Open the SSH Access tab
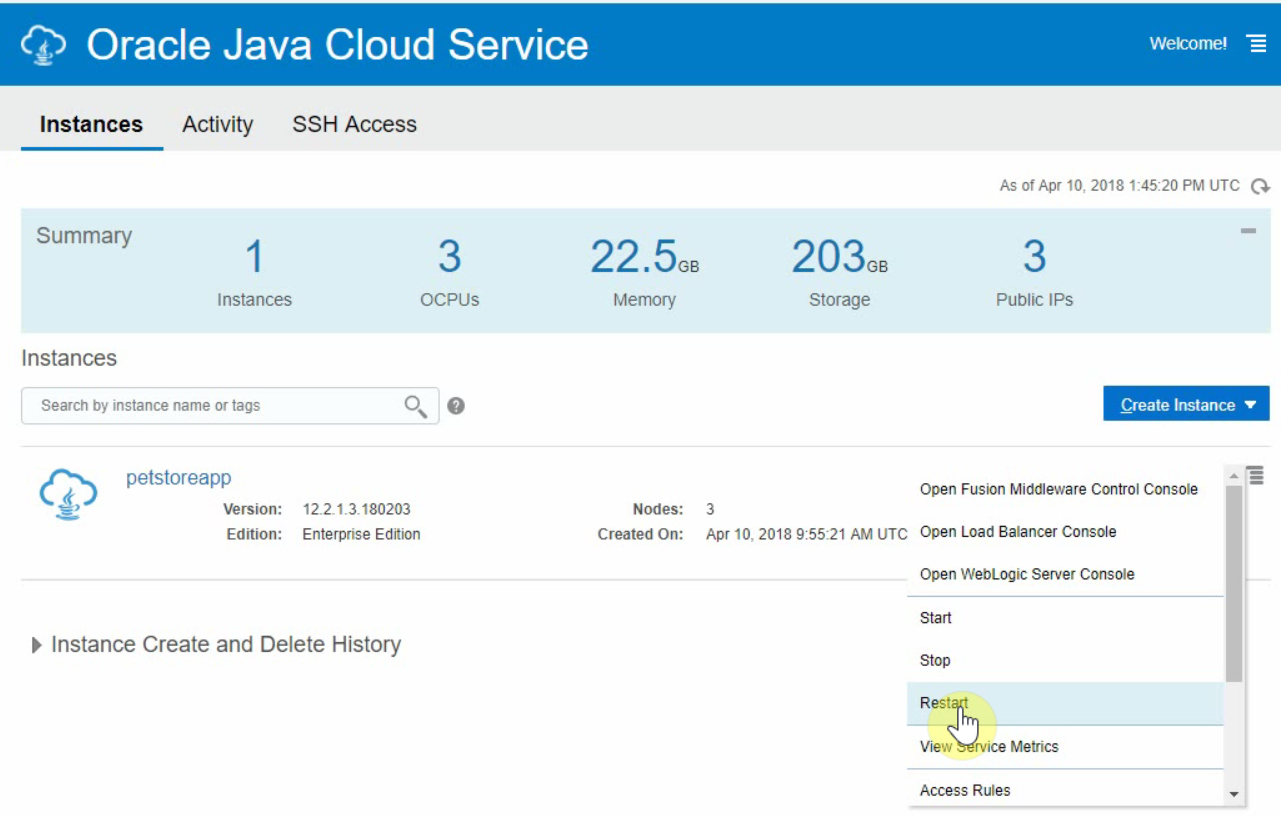1281x816 pixels. coord(354,124)
